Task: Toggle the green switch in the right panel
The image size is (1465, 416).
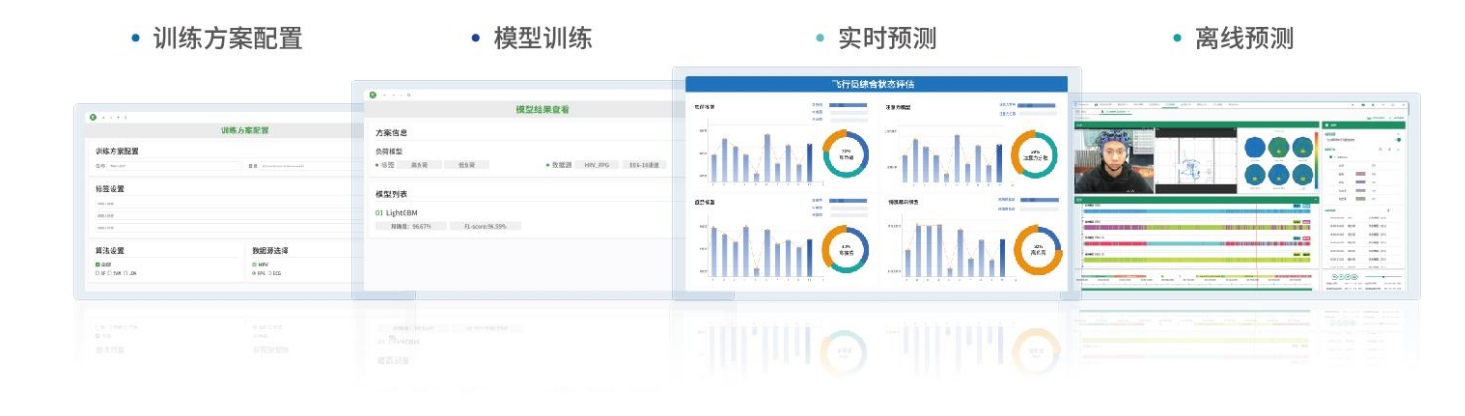Action: (x=1398, y=139)
